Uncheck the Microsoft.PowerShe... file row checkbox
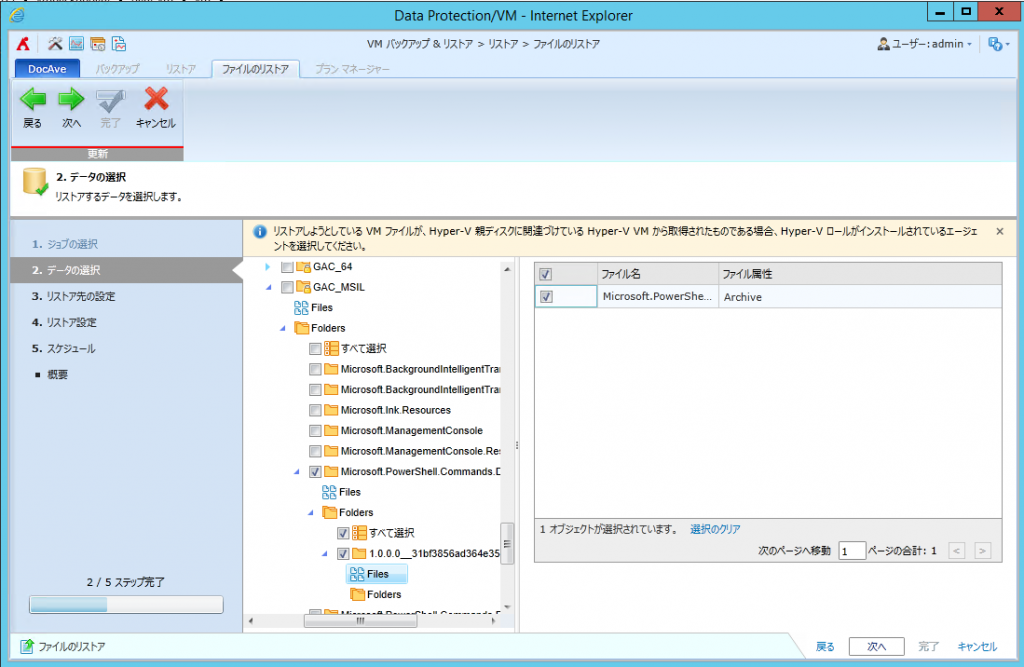1024x667 pixels. point(546,297)
